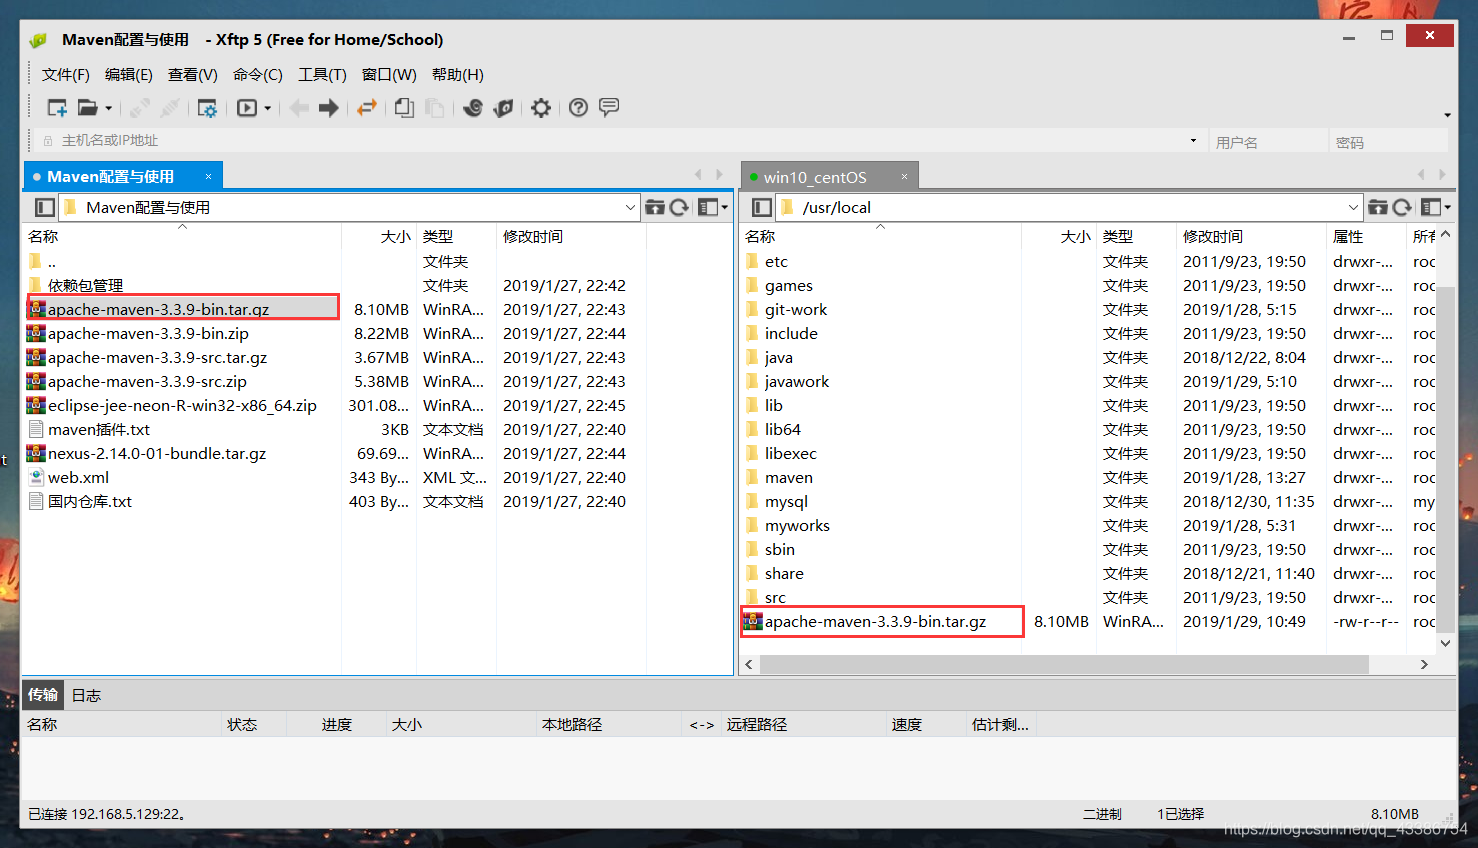Click the remote pane horizontal scrollbar
1478x848 pixels.
click(x=1064, y=665)
